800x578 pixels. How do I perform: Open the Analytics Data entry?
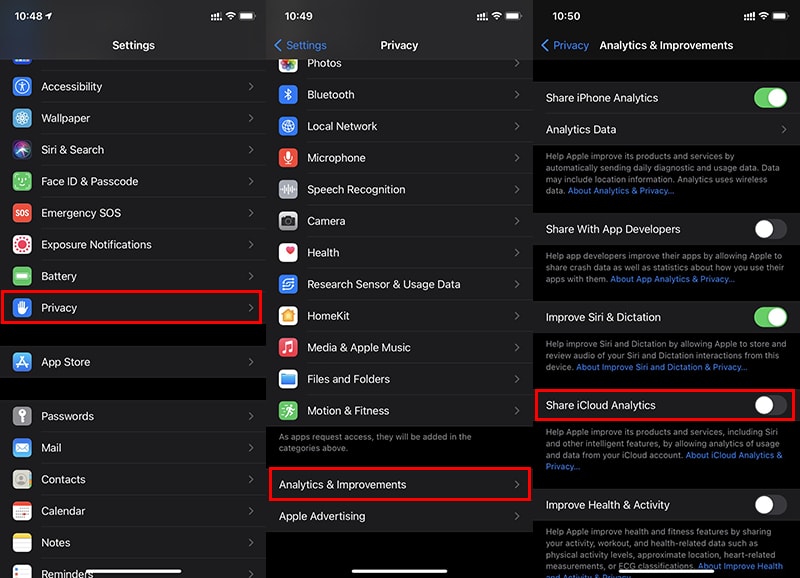[666, 130]
